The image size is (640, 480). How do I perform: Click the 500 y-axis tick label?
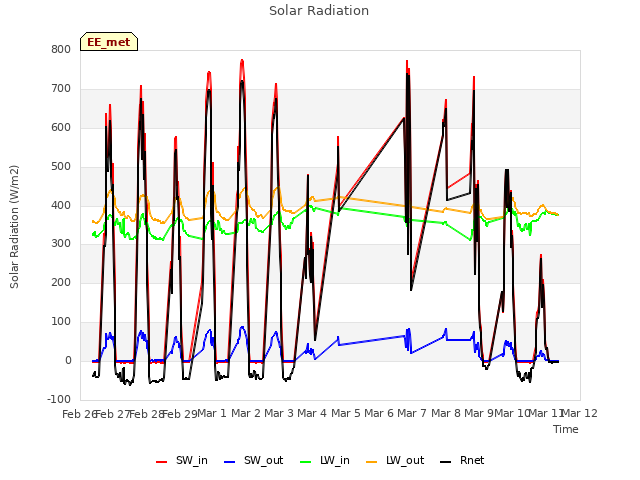point(61,167)
